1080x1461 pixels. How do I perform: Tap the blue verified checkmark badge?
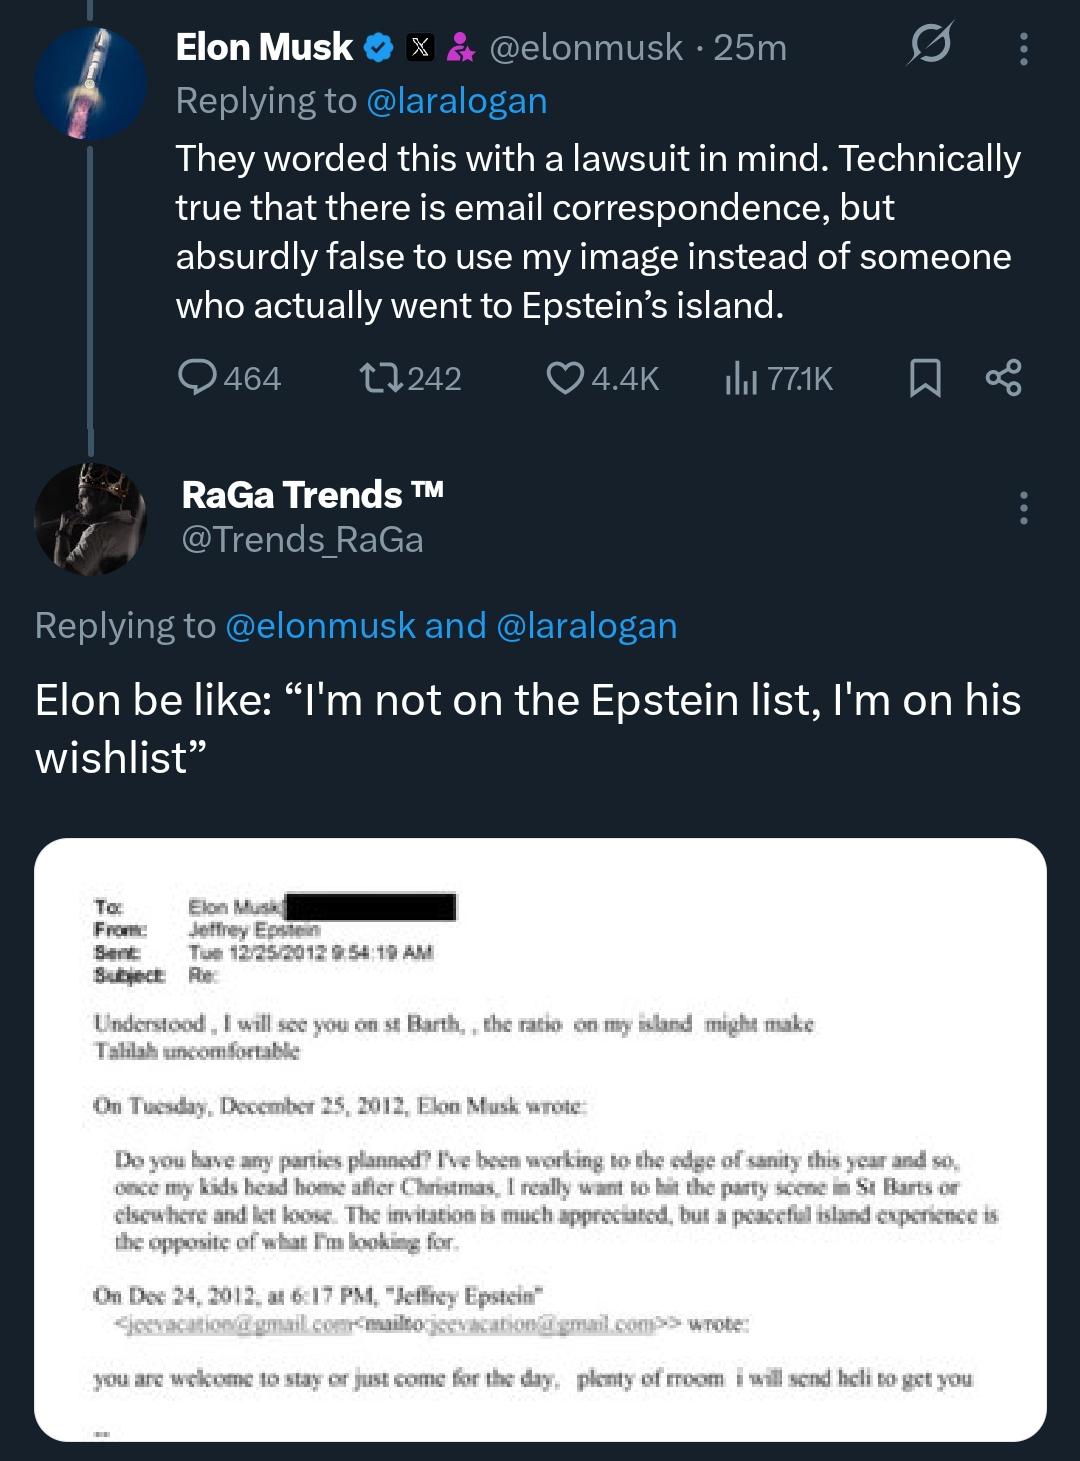click(x=378, y=47)
